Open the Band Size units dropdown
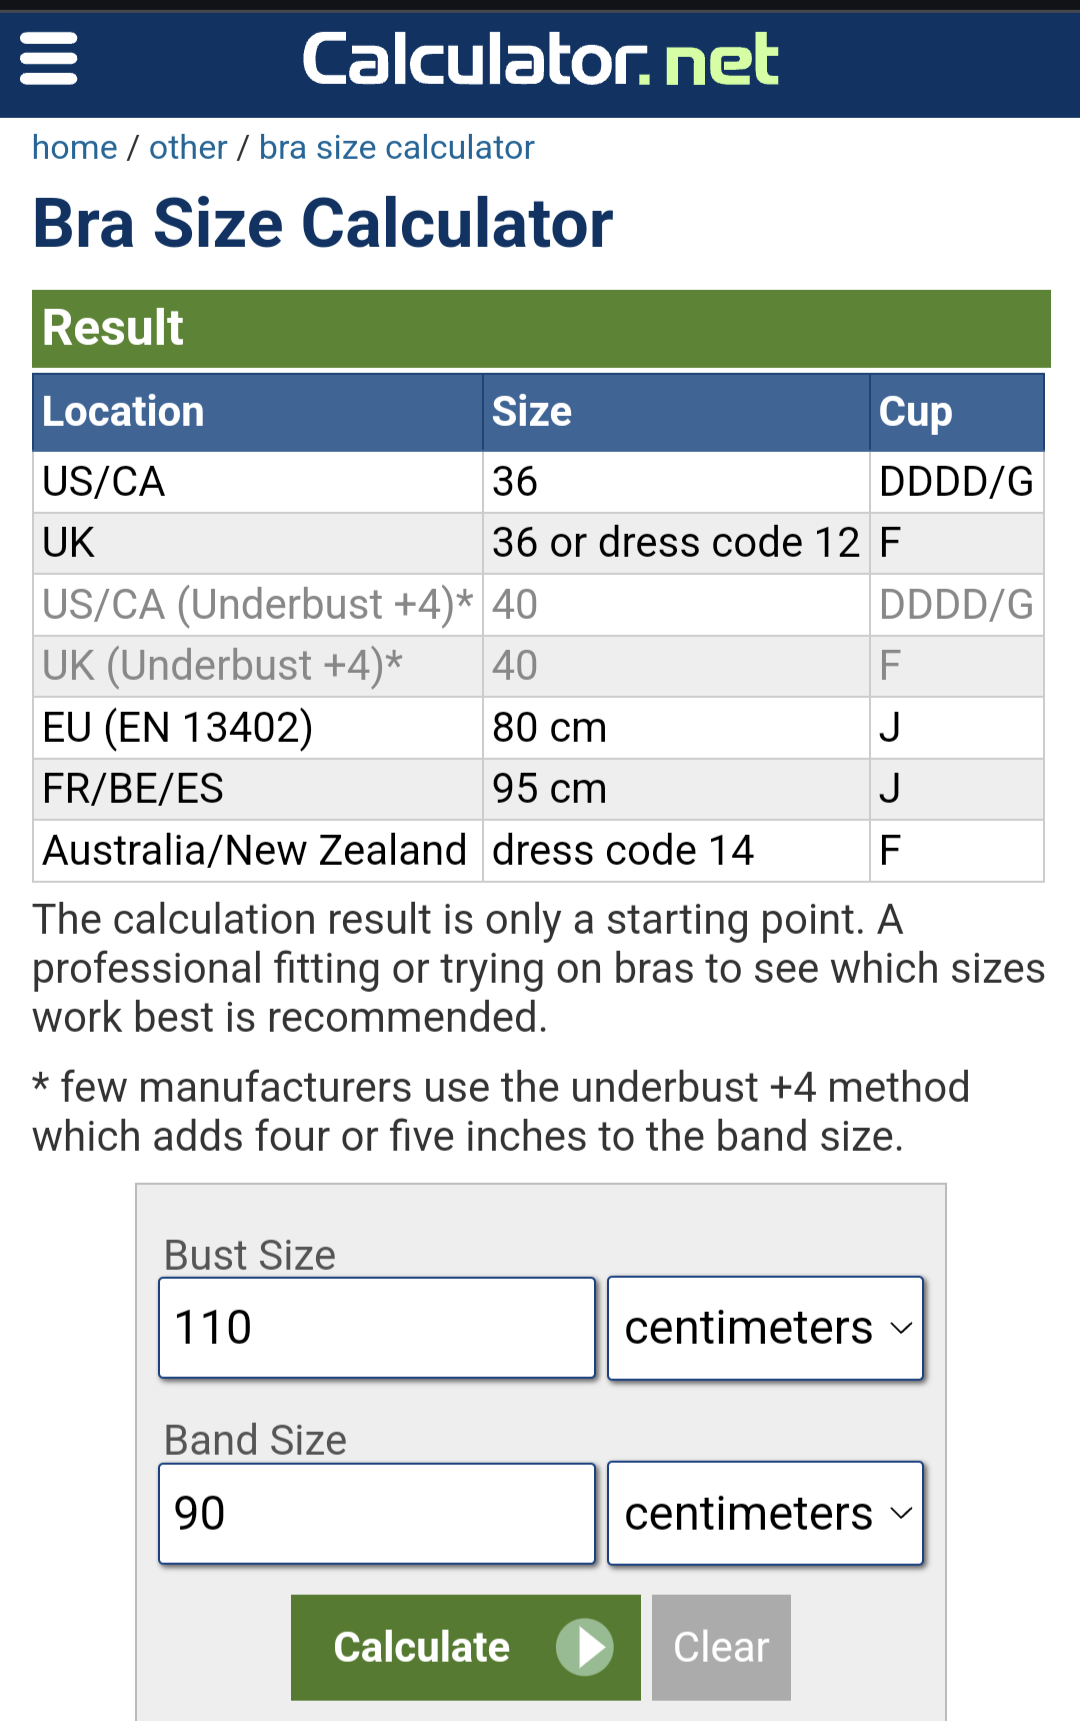1080x1721 pixels. 765,1513
